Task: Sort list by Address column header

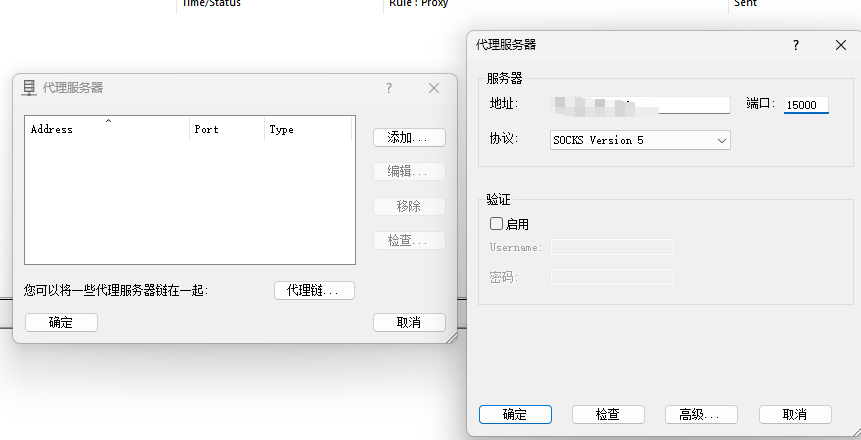Action: pyautogui.click(x=107, y=129)
